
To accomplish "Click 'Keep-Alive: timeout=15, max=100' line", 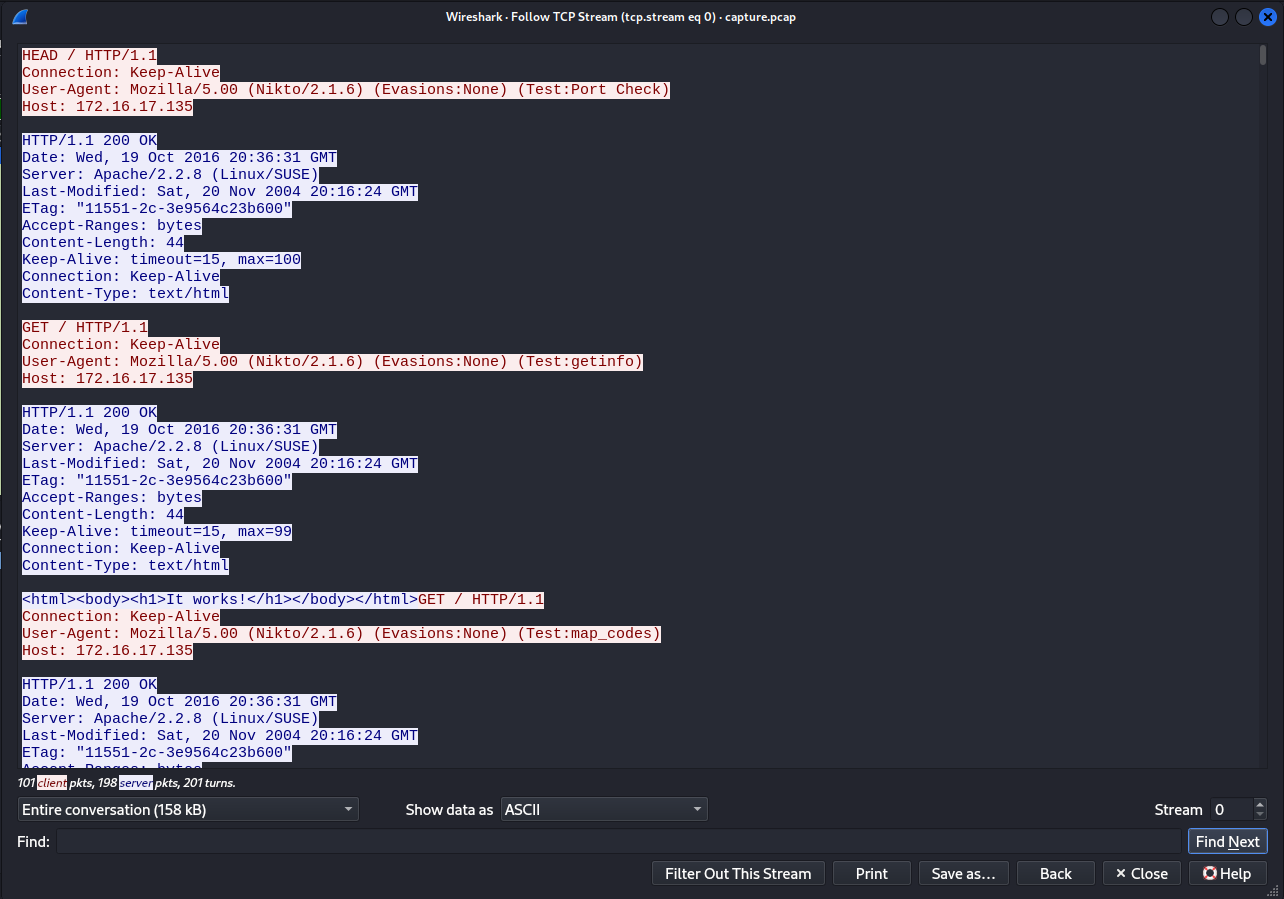I will point(161,259).
